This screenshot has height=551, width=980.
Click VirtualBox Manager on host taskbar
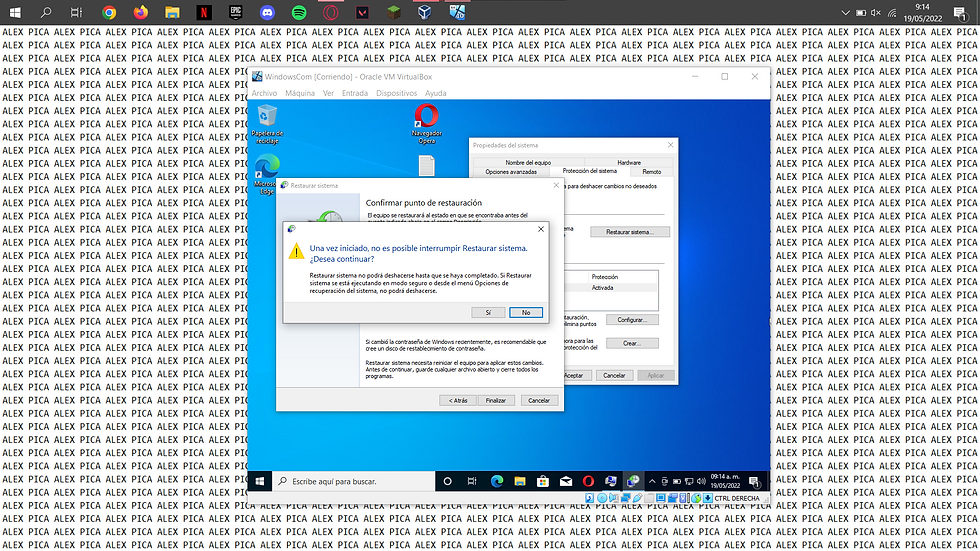pyautogui.click(x=424, y=12)
